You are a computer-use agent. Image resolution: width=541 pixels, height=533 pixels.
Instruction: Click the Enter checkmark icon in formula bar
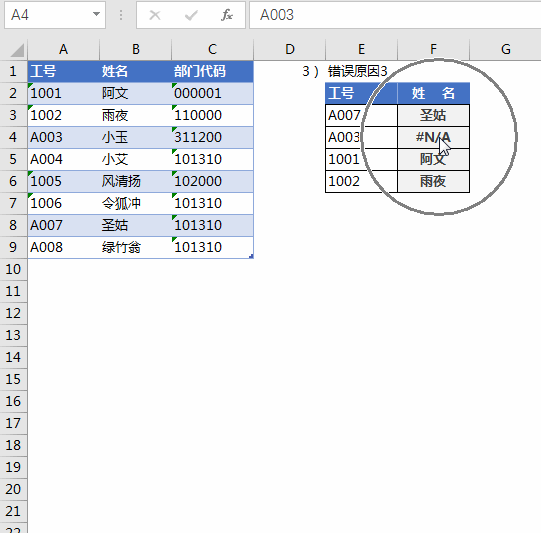[191, 15]
